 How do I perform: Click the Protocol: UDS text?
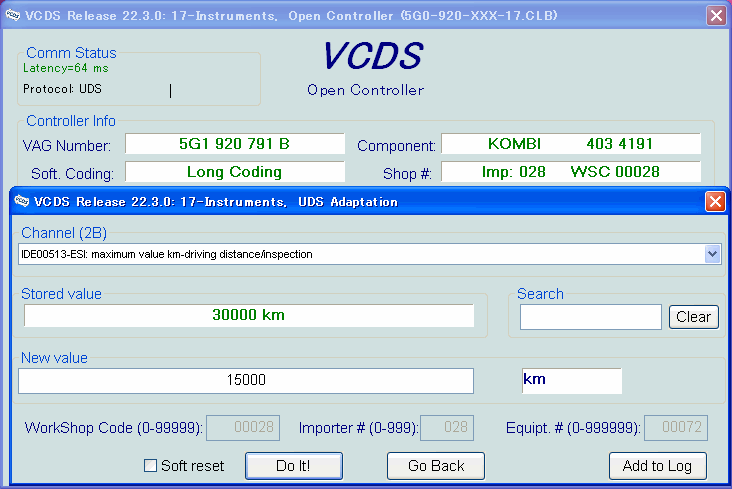(x=62, y=89)
